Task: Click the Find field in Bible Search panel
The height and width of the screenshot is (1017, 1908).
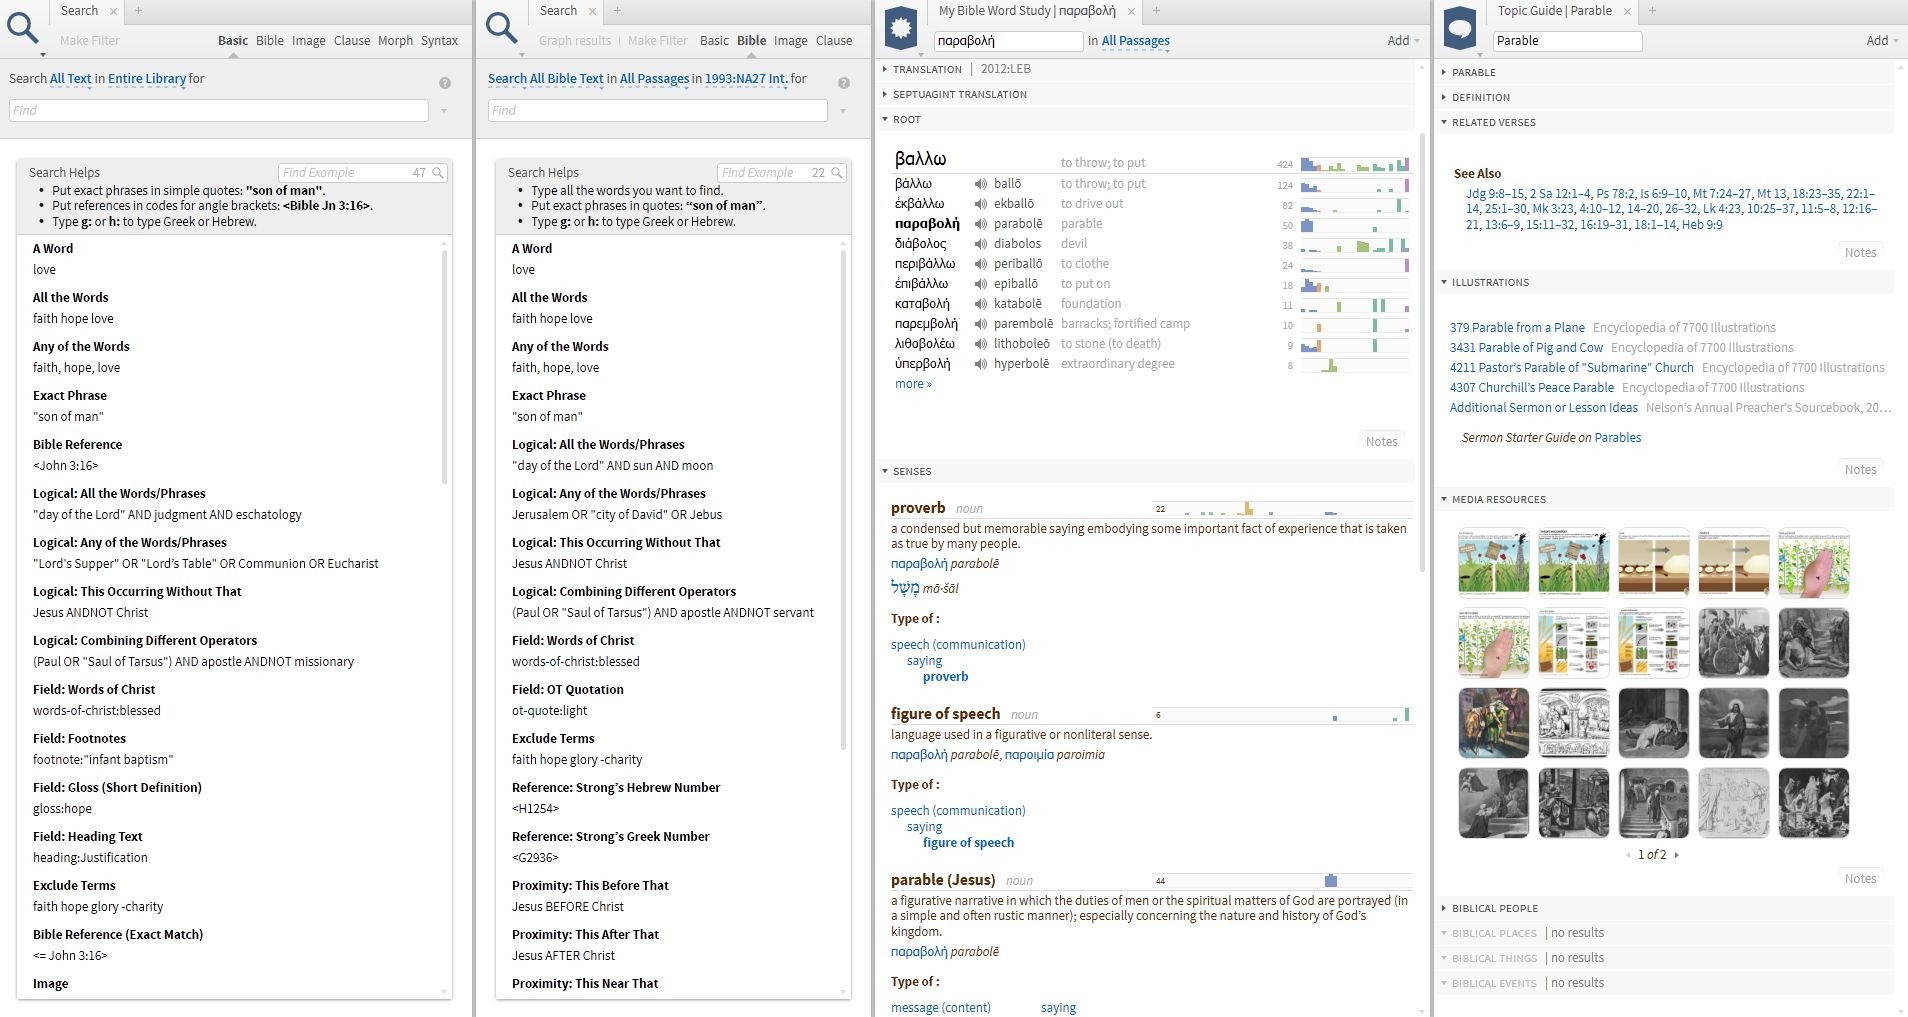Action: pos(658,111)
